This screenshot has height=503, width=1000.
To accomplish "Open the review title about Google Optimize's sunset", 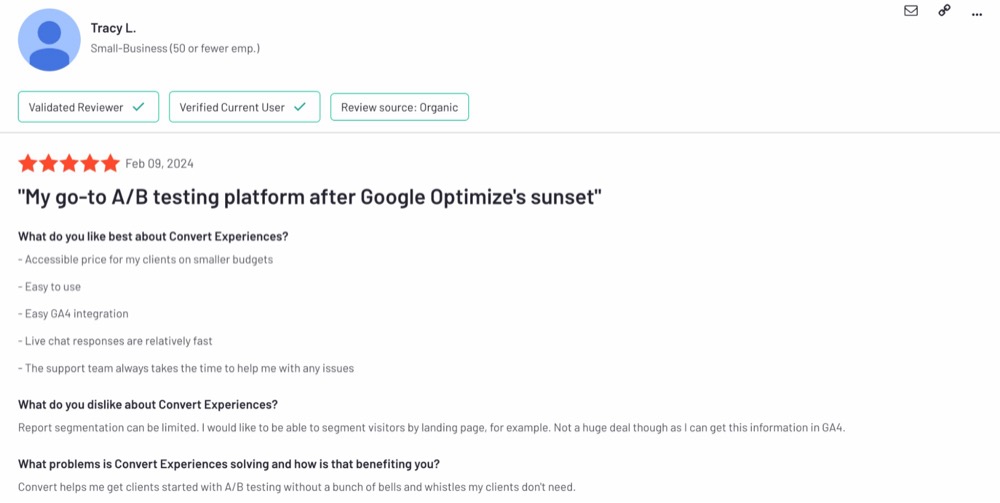I will (309, 197).
